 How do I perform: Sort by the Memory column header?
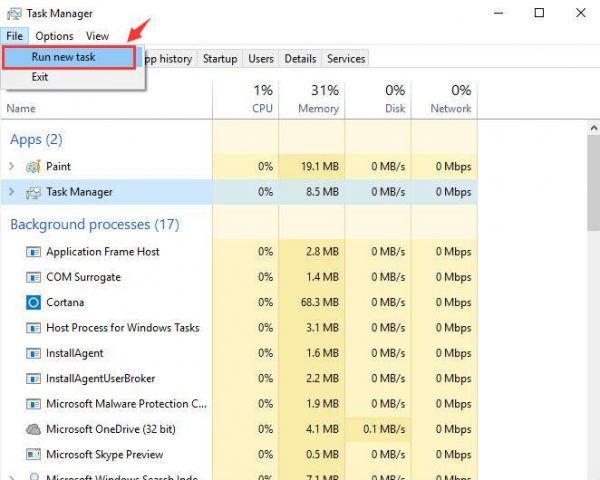click(x=312, y=100)
